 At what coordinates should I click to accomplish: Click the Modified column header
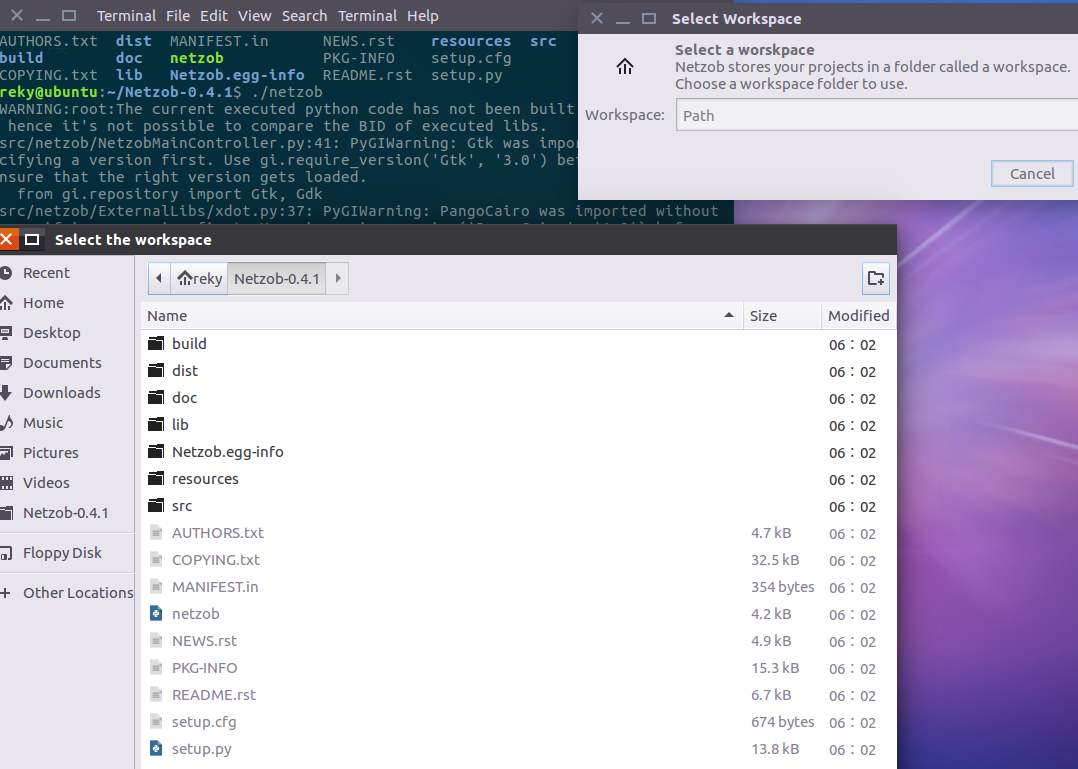pos(857,315)
